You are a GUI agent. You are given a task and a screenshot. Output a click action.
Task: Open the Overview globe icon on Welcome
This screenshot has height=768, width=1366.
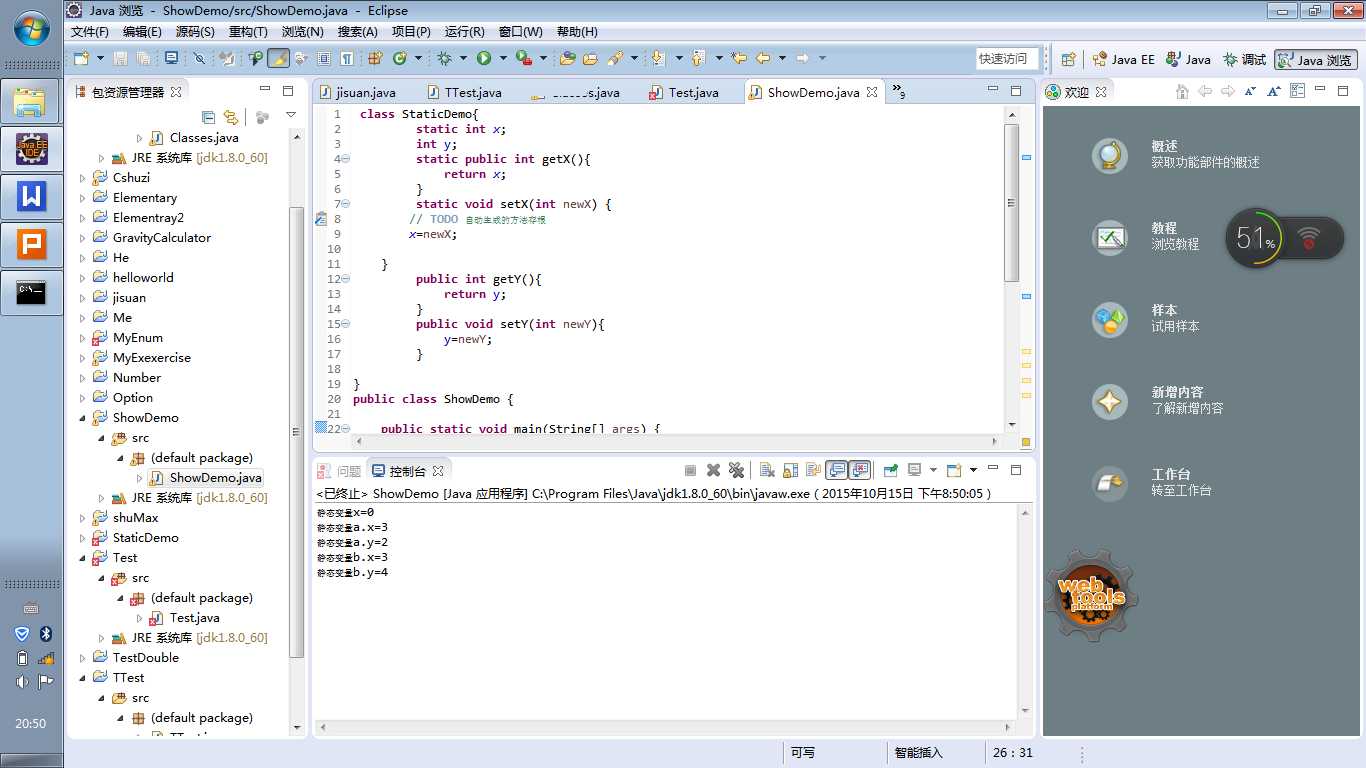point(1110,155)
